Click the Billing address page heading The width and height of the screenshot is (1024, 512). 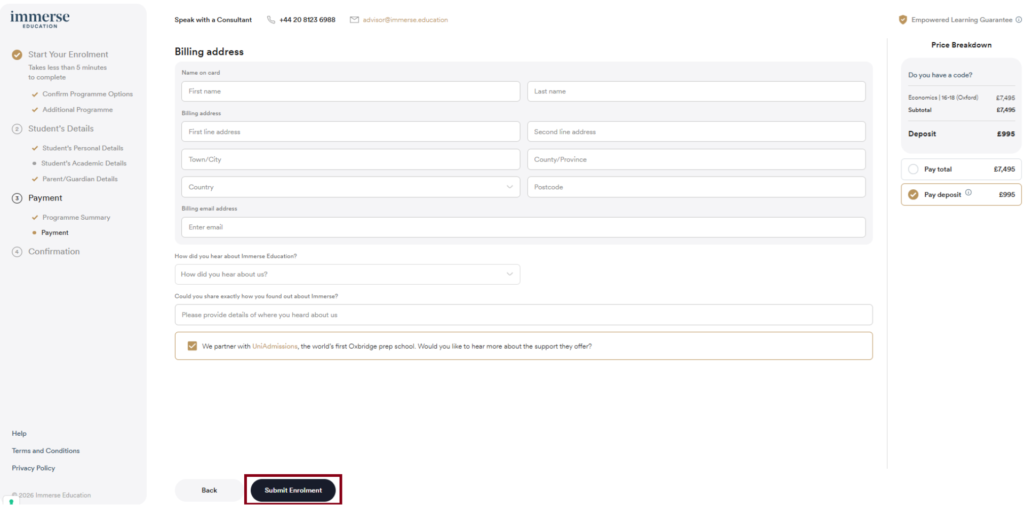point(209,52)
